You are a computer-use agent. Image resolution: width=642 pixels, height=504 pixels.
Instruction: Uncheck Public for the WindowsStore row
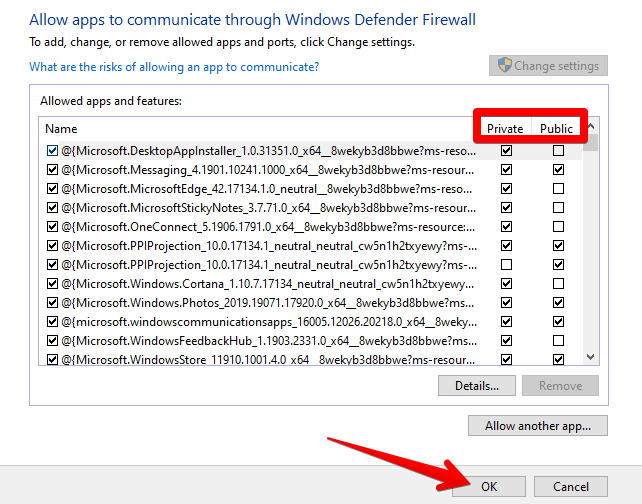click(x=558, y=359)
